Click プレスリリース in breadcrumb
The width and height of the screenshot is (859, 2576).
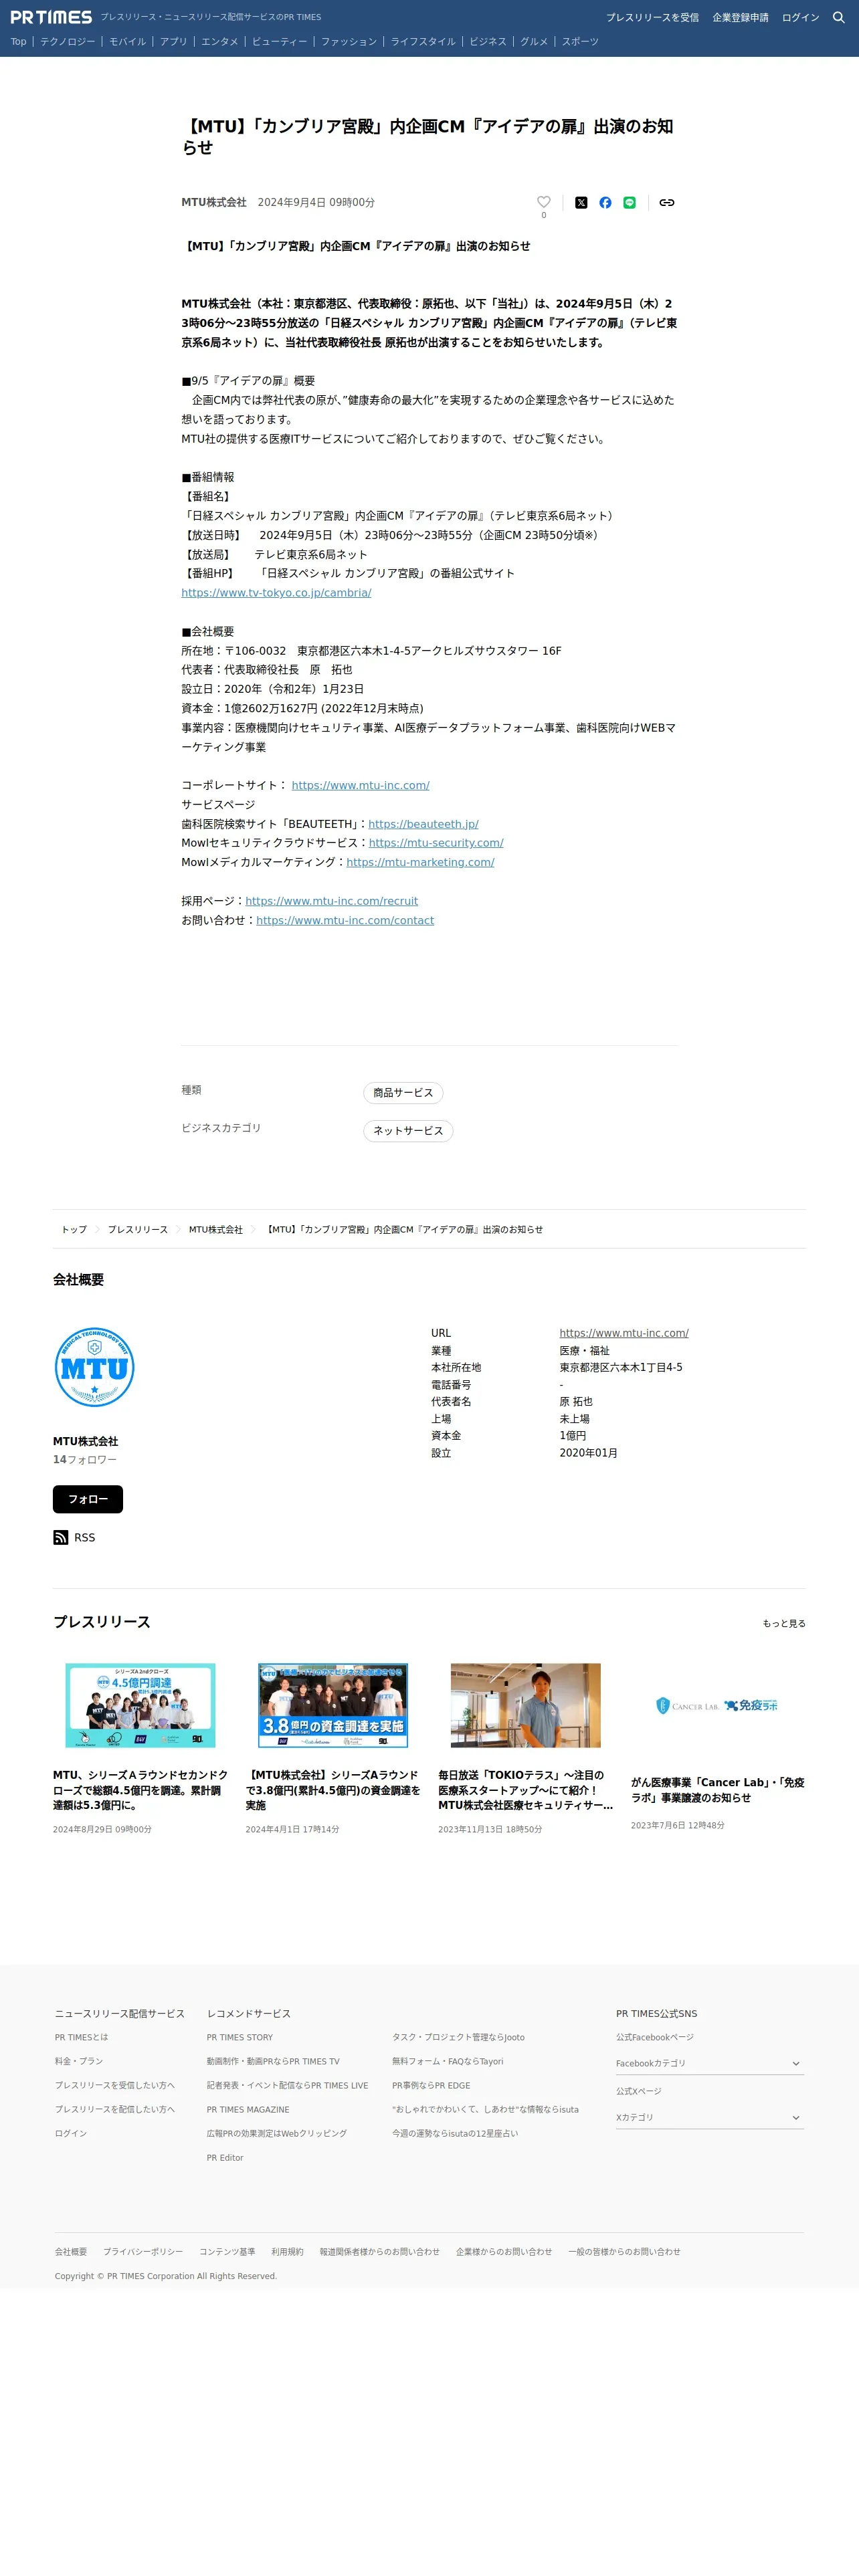click(138, 1230)
